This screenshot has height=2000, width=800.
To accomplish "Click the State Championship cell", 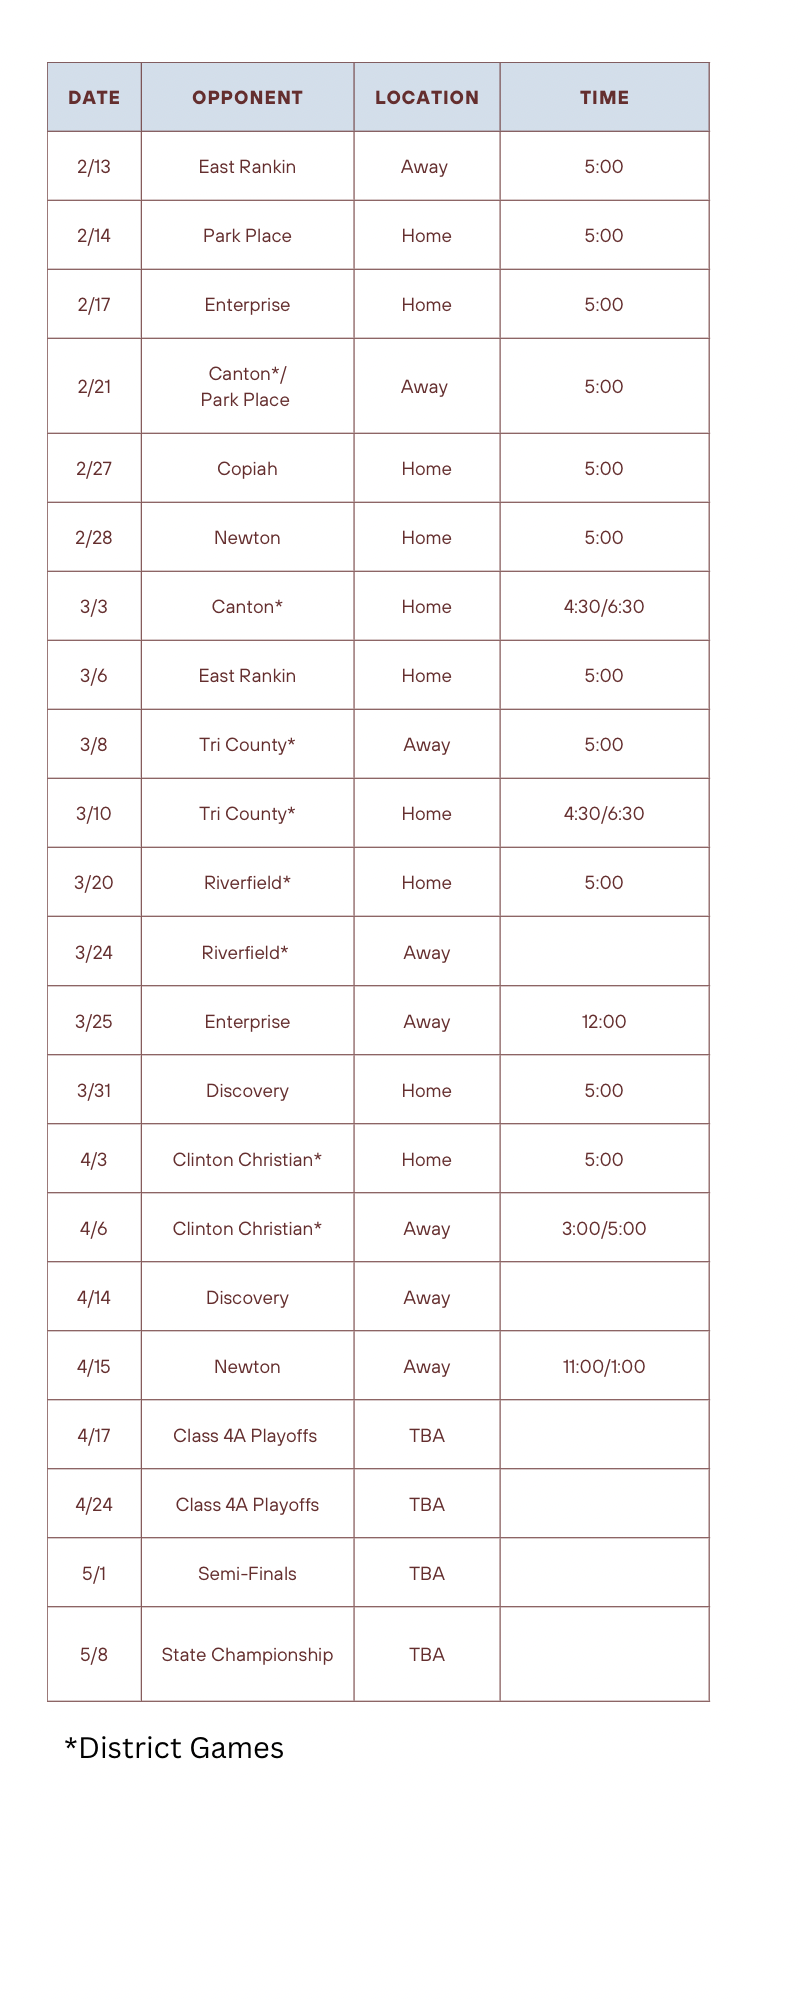I will 247,1654.
